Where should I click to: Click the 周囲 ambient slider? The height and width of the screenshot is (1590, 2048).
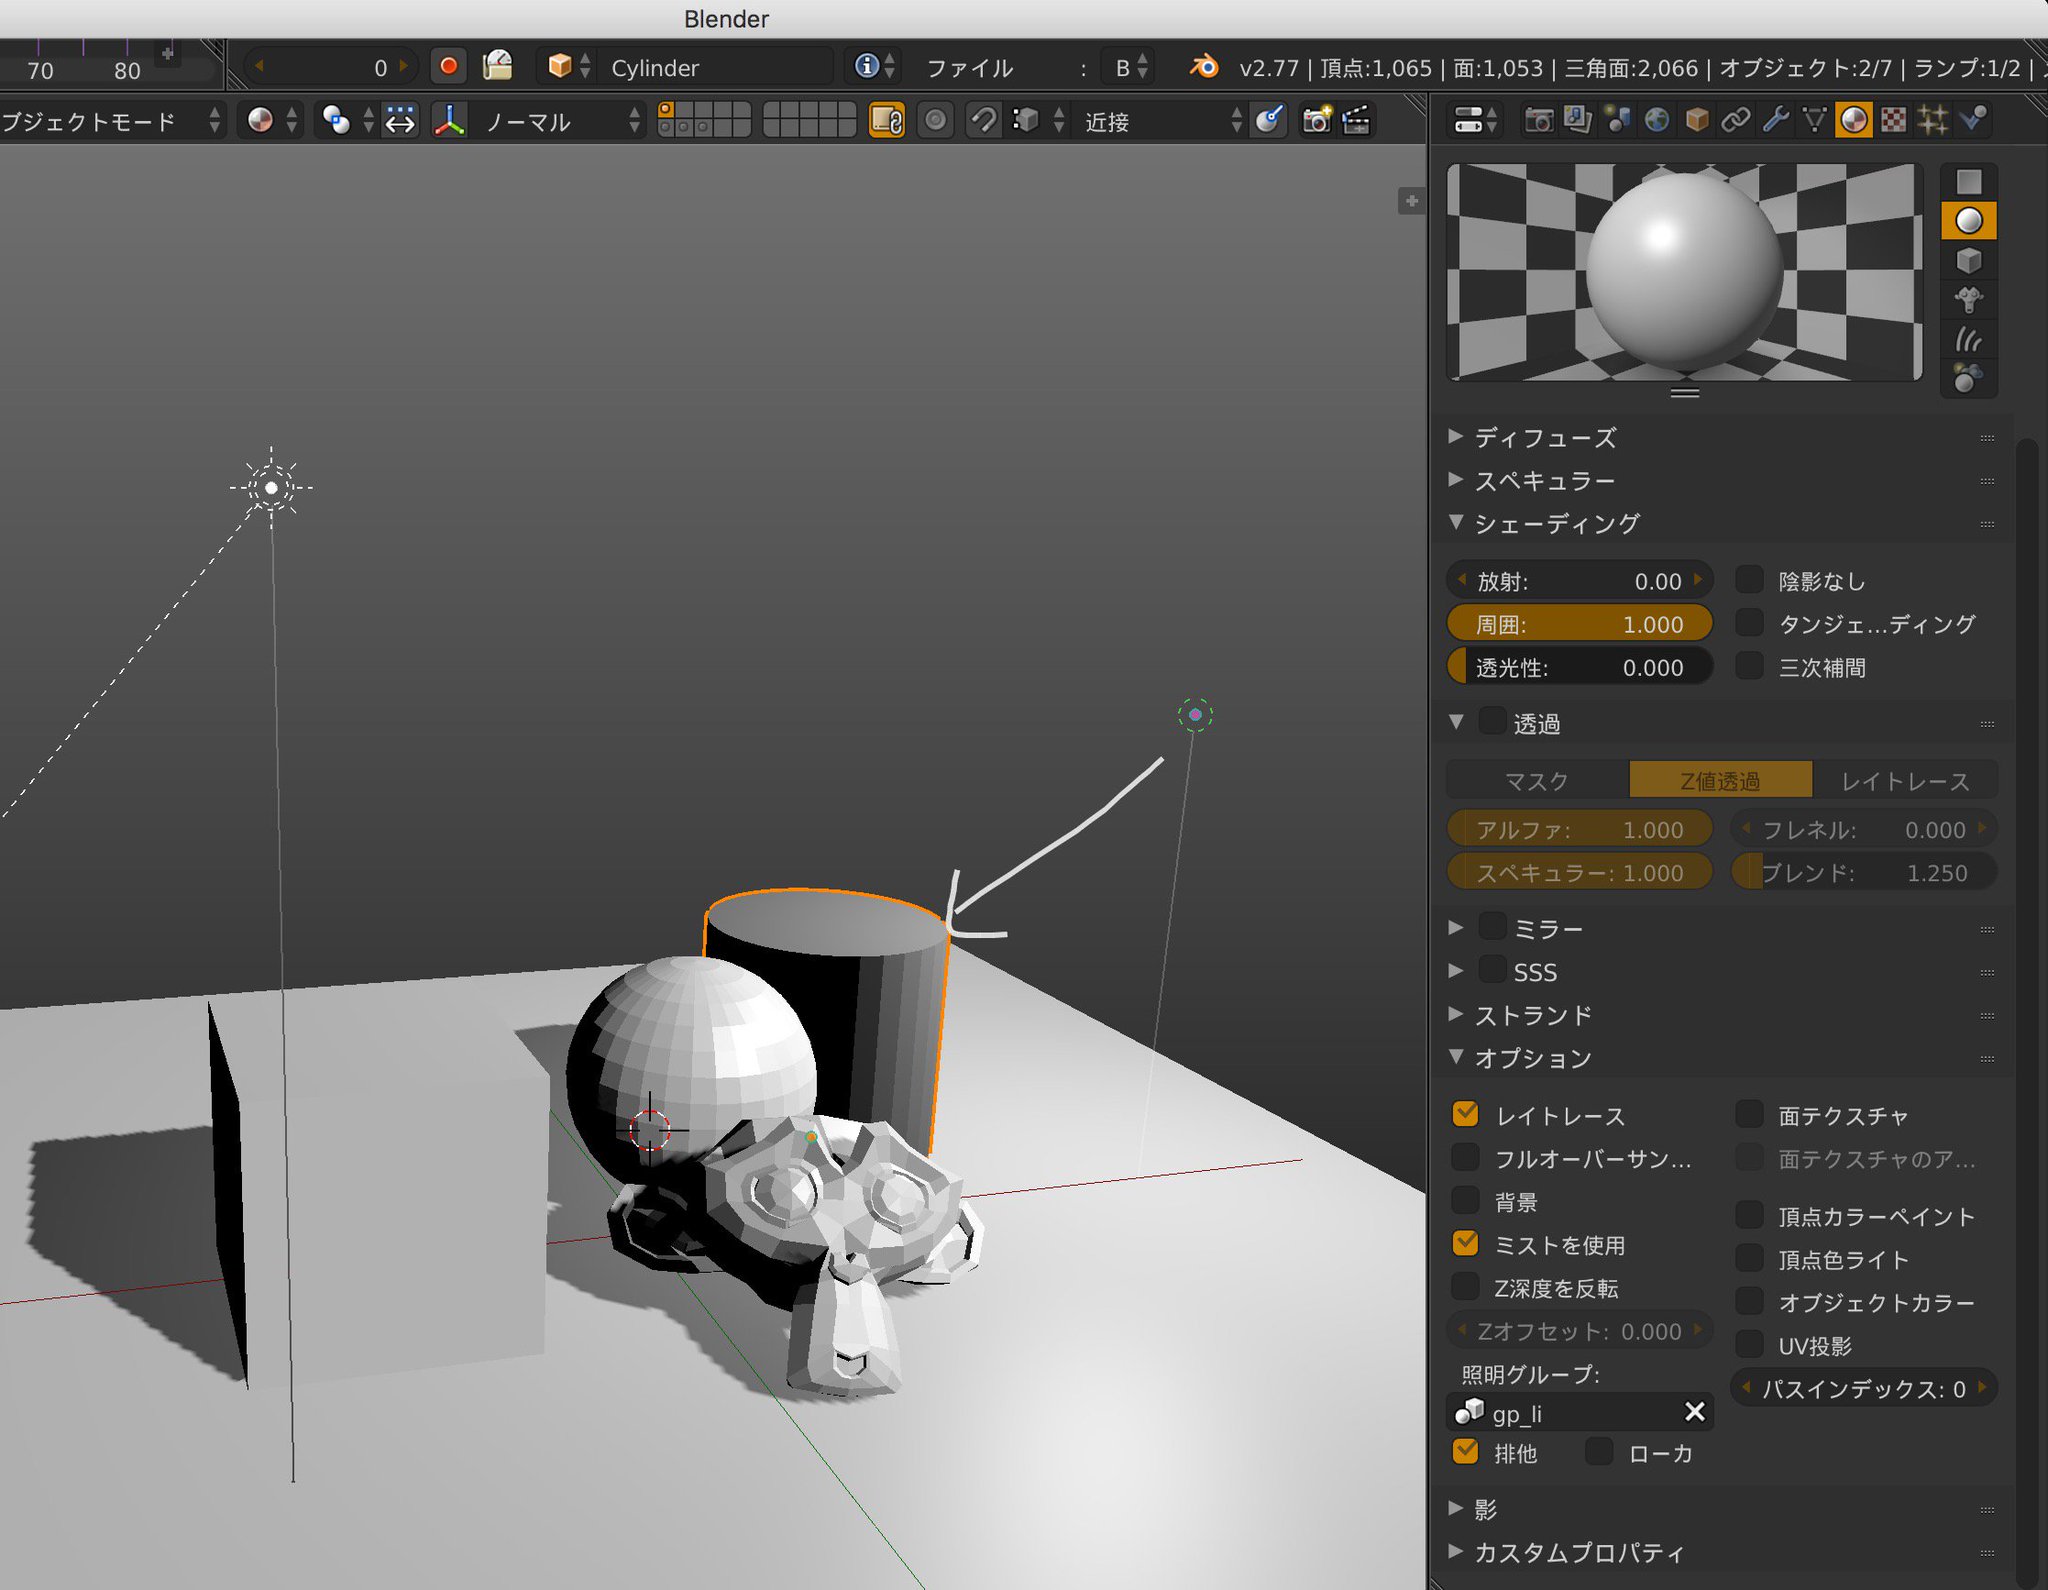1579,624
